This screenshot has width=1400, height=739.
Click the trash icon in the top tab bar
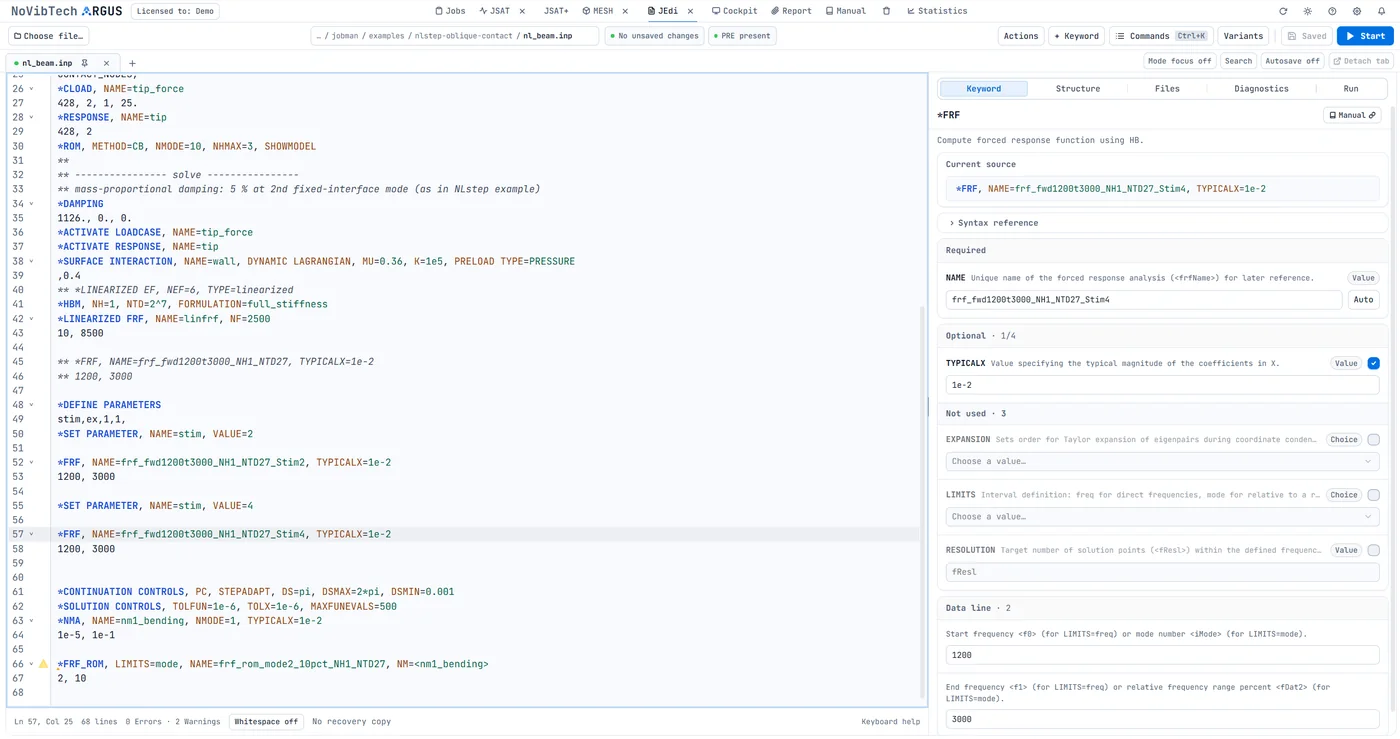(886, 11)
